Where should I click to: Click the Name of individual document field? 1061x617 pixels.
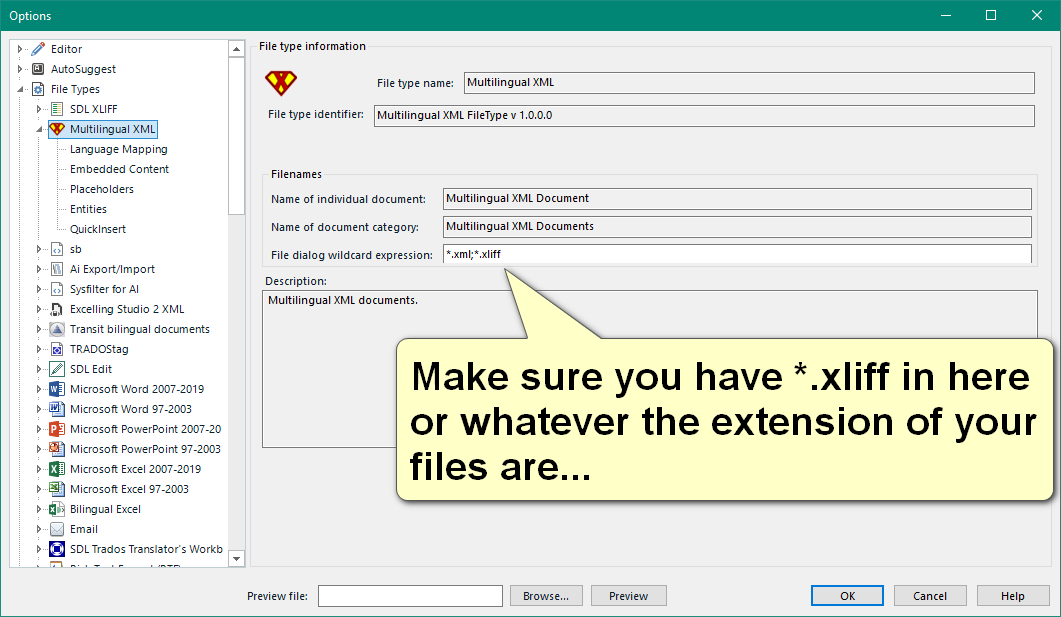pos(737,199)
